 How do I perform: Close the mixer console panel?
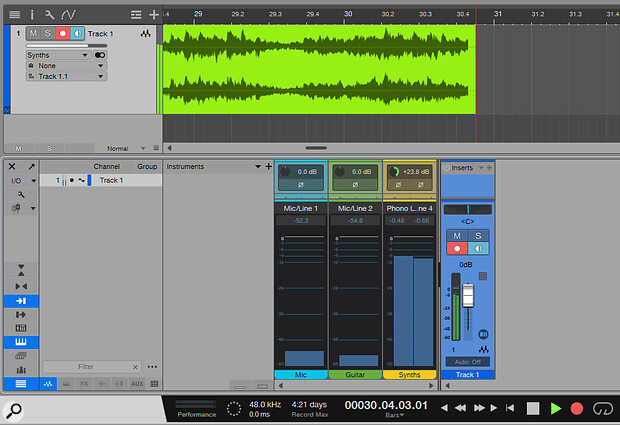coord(12,166)
